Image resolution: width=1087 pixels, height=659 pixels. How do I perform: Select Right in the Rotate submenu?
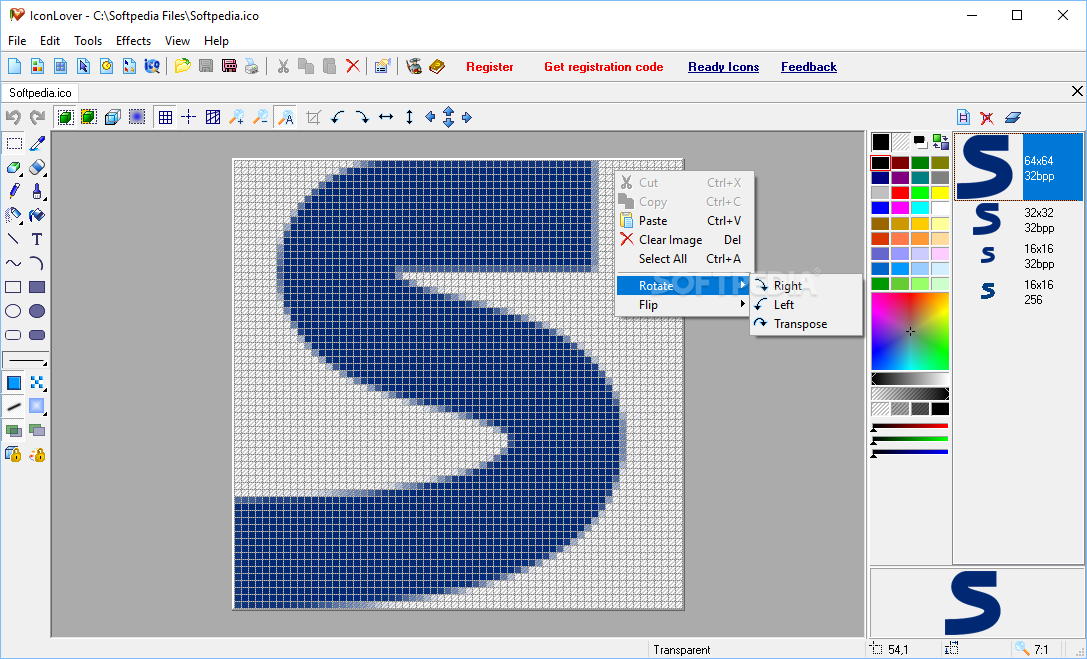(806, 285)
